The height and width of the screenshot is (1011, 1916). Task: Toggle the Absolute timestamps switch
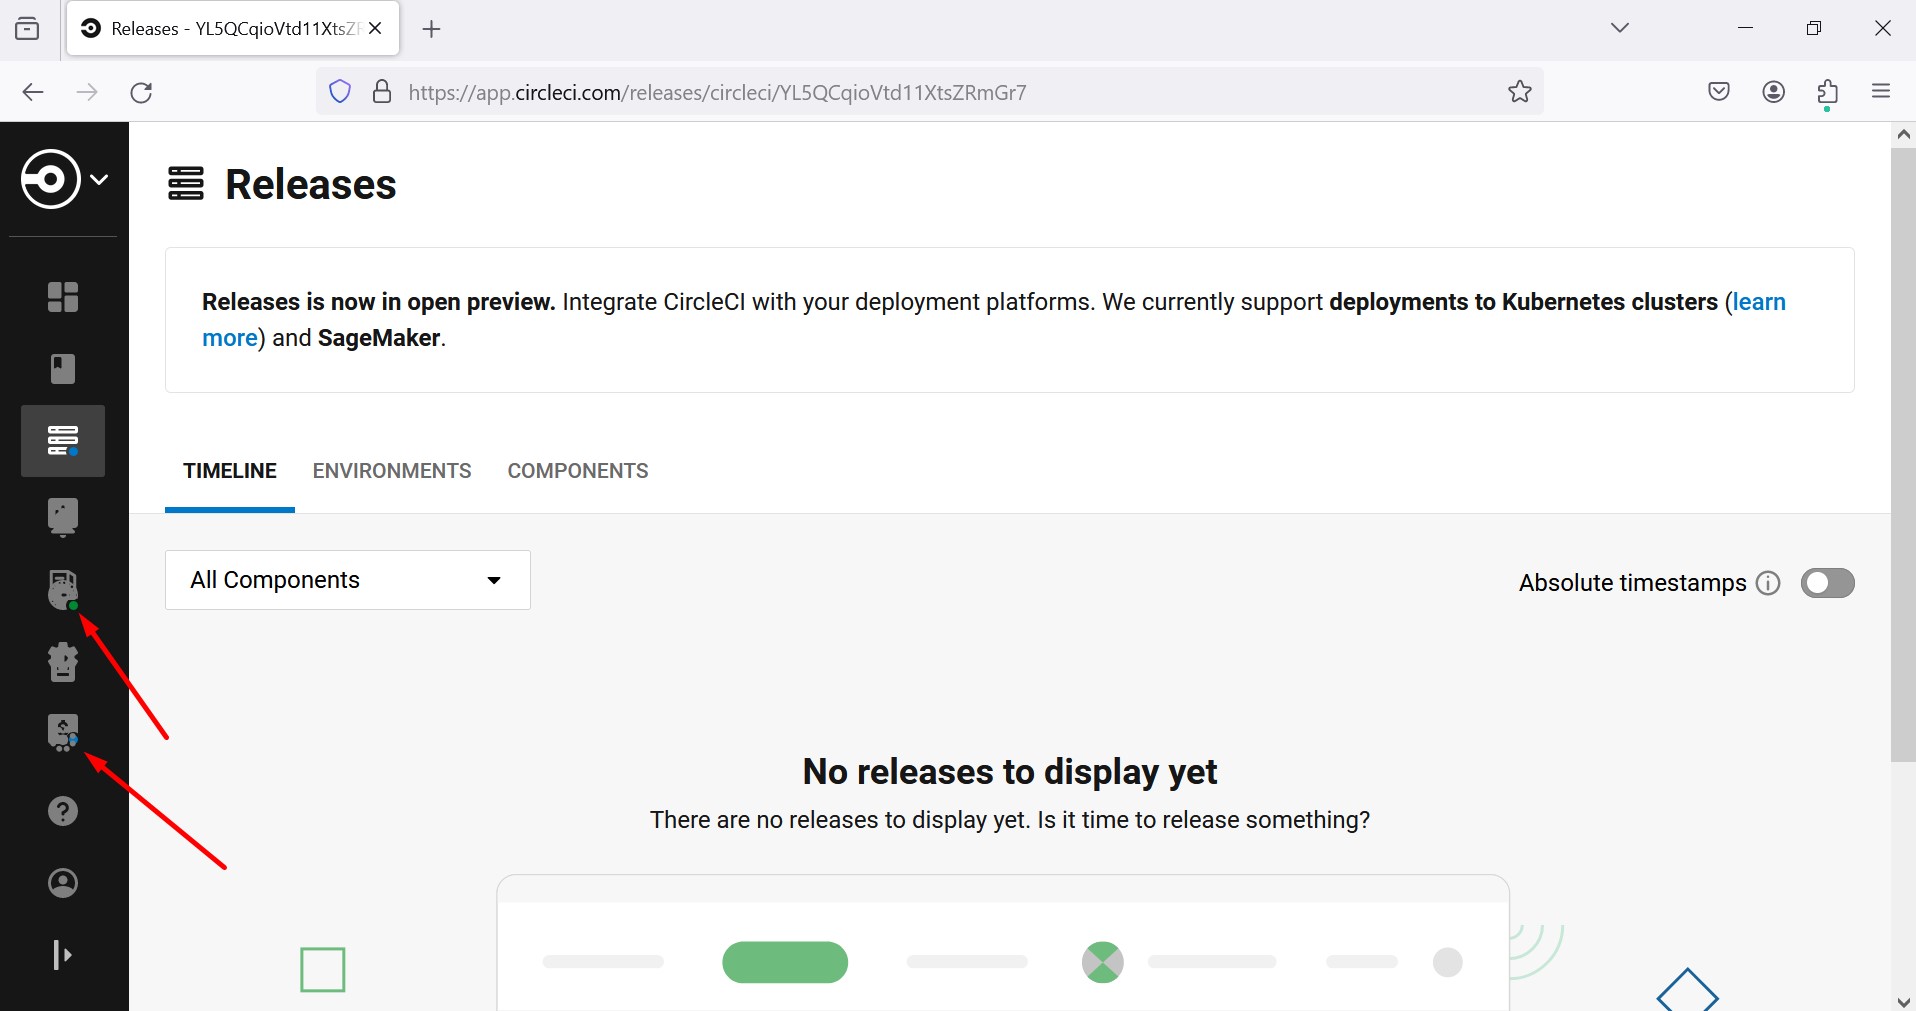point(1828,583)
